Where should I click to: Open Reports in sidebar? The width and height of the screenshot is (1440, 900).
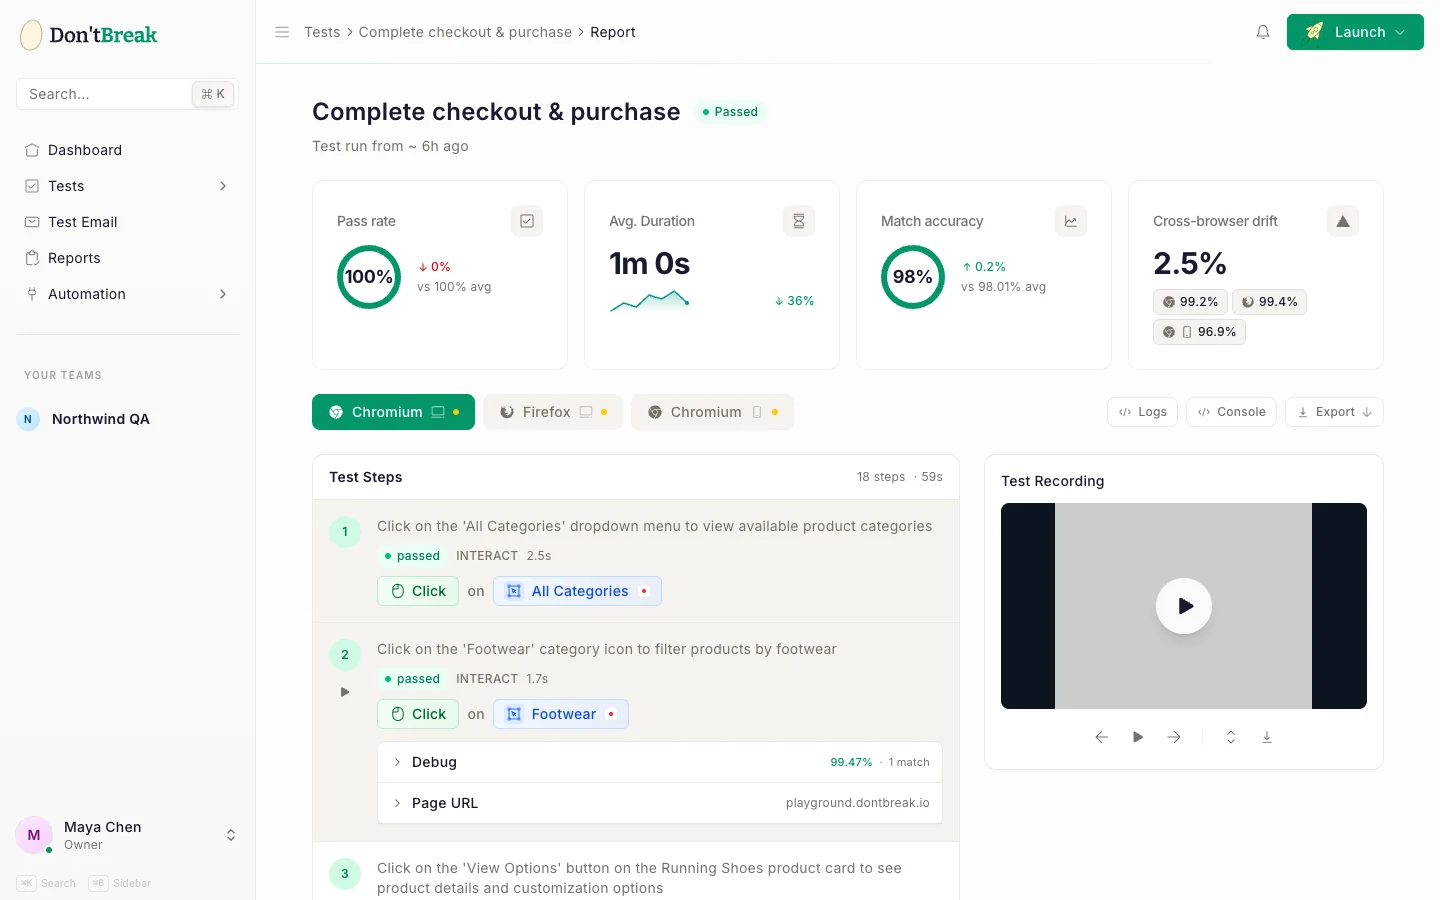point(127,258)
